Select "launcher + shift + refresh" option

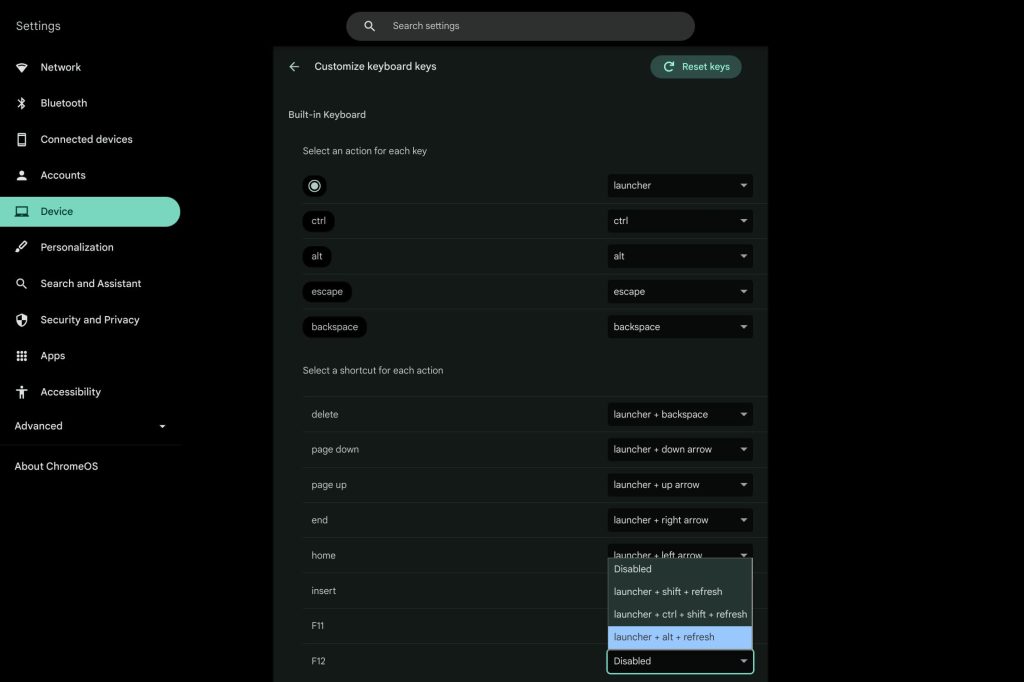(x=679, y=591)
